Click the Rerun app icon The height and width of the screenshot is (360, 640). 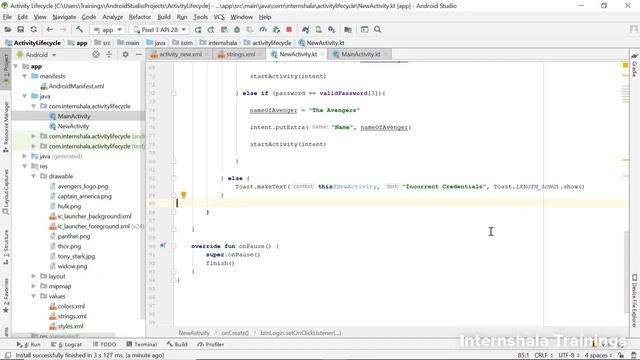[198, 30]
